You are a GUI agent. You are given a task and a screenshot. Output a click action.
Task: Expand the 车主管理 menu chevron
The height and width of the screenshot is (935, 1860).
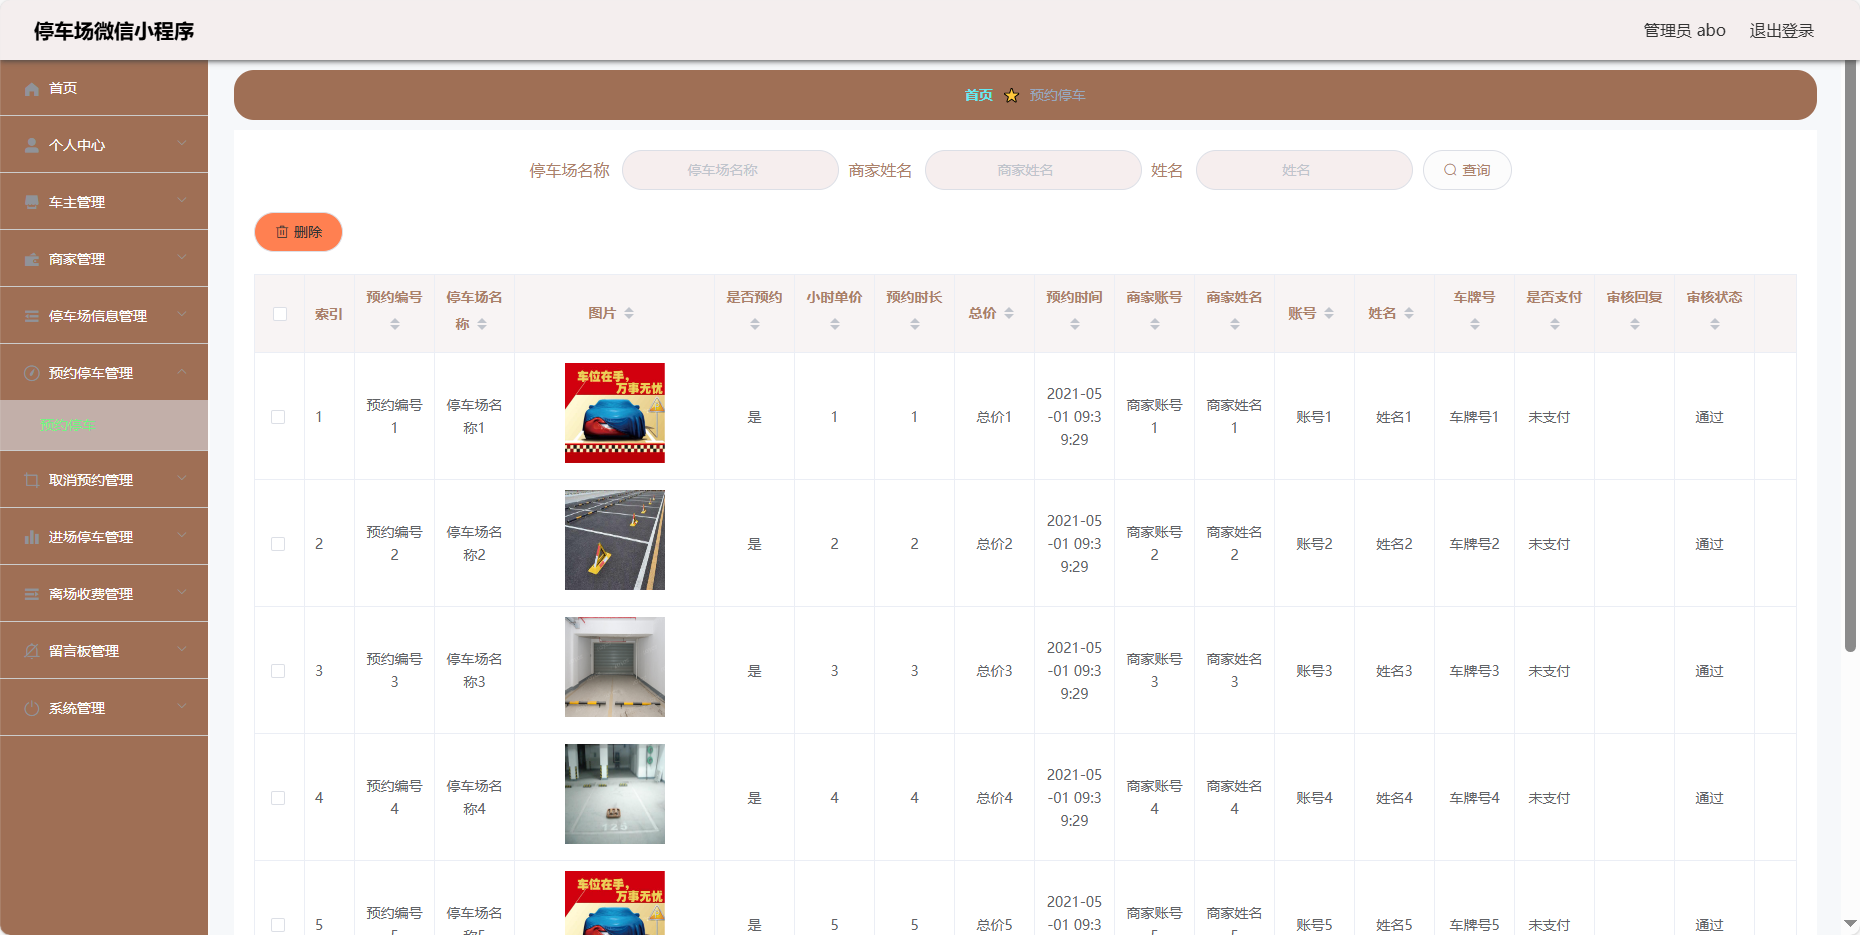pos(182,200)
